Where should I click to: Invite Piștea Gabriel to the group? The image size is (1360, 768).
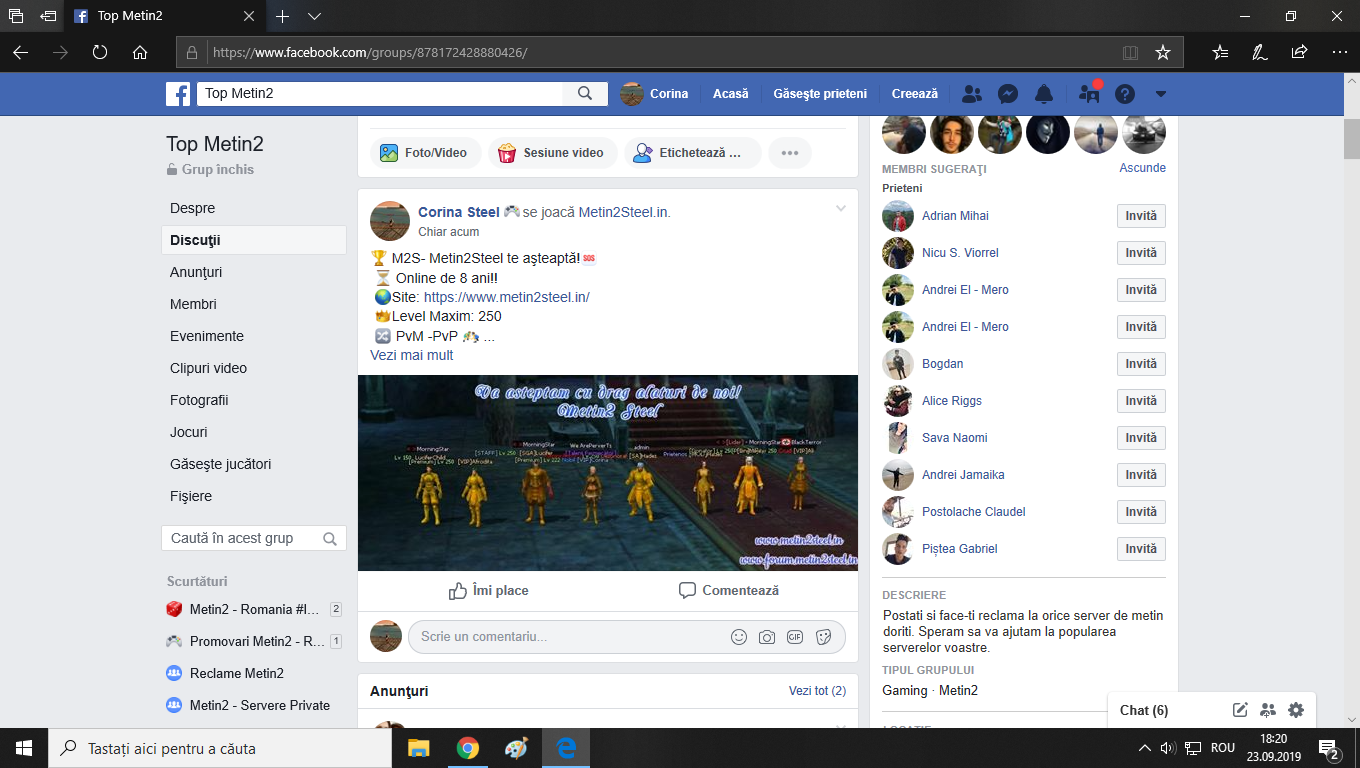click(x=1141, y=549)
